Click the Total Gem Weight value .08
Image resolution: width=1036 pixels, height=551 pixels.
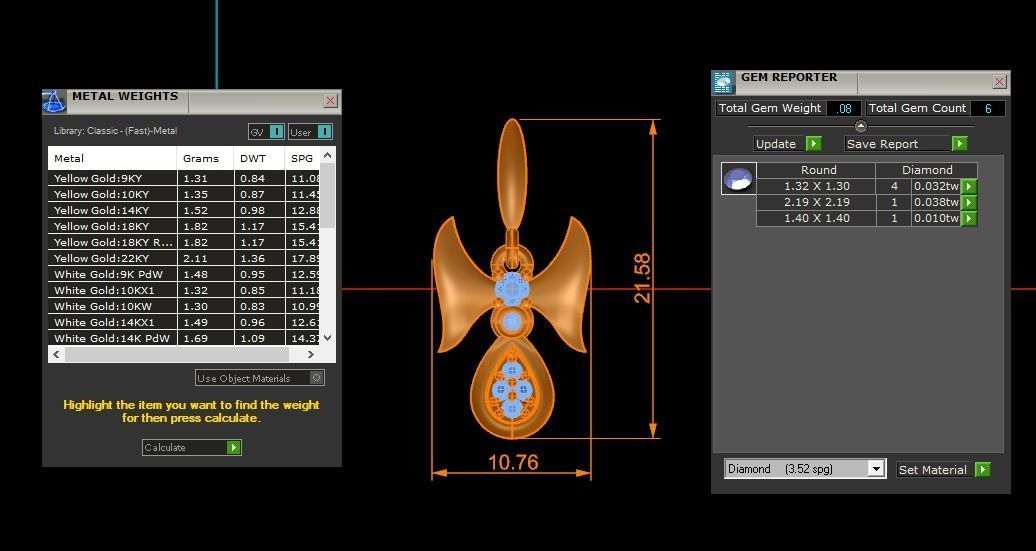coord(844,108)
